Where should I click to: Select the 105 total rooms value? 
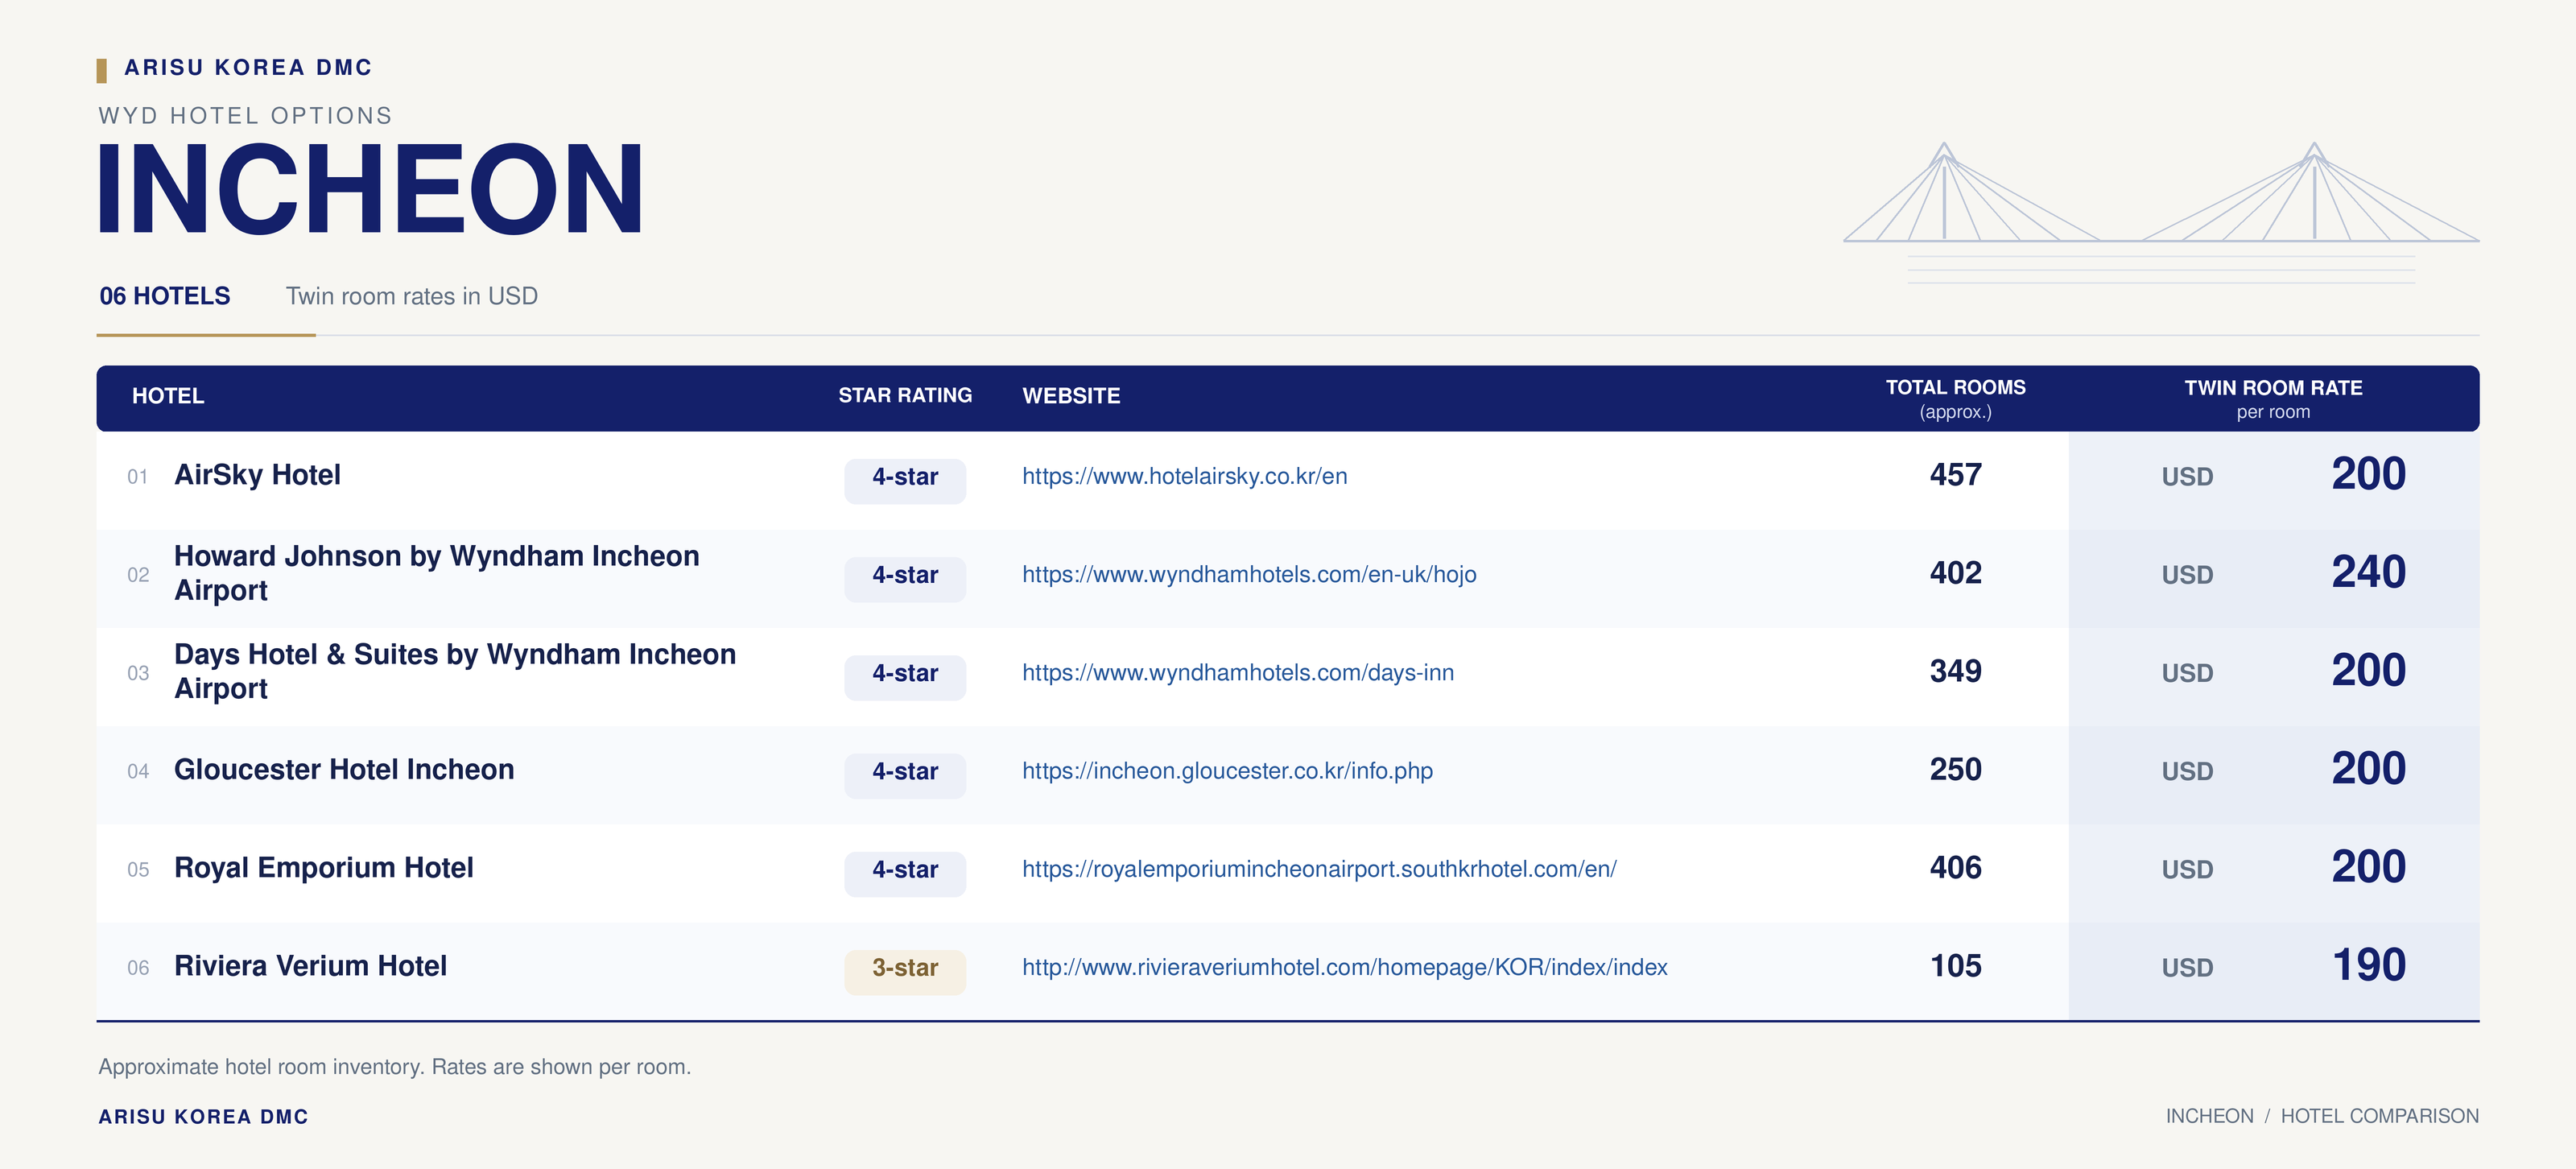click(1955, 966)
